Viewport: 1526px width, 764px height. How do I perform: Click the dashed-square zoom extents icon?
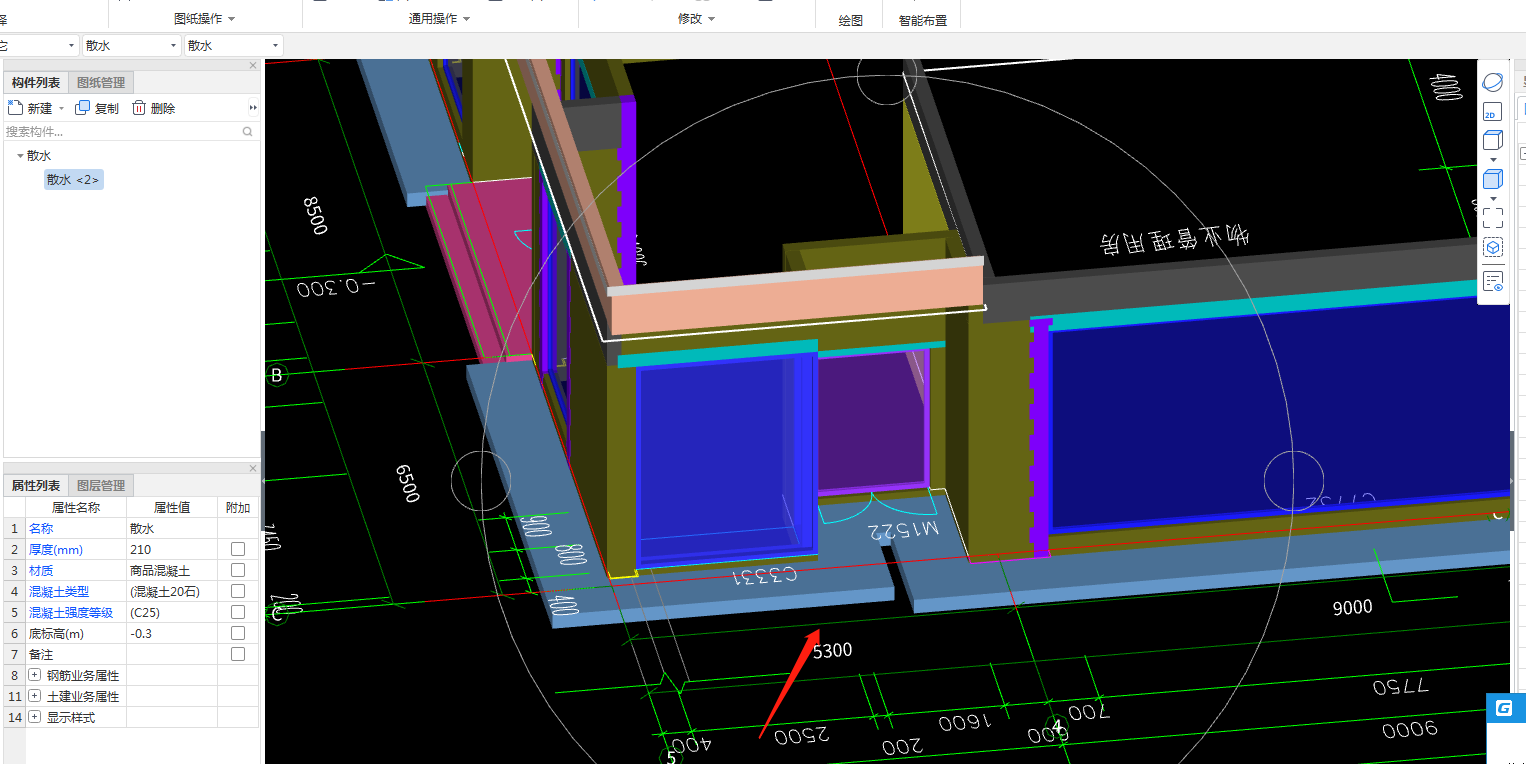click(x=1492, y=218)
